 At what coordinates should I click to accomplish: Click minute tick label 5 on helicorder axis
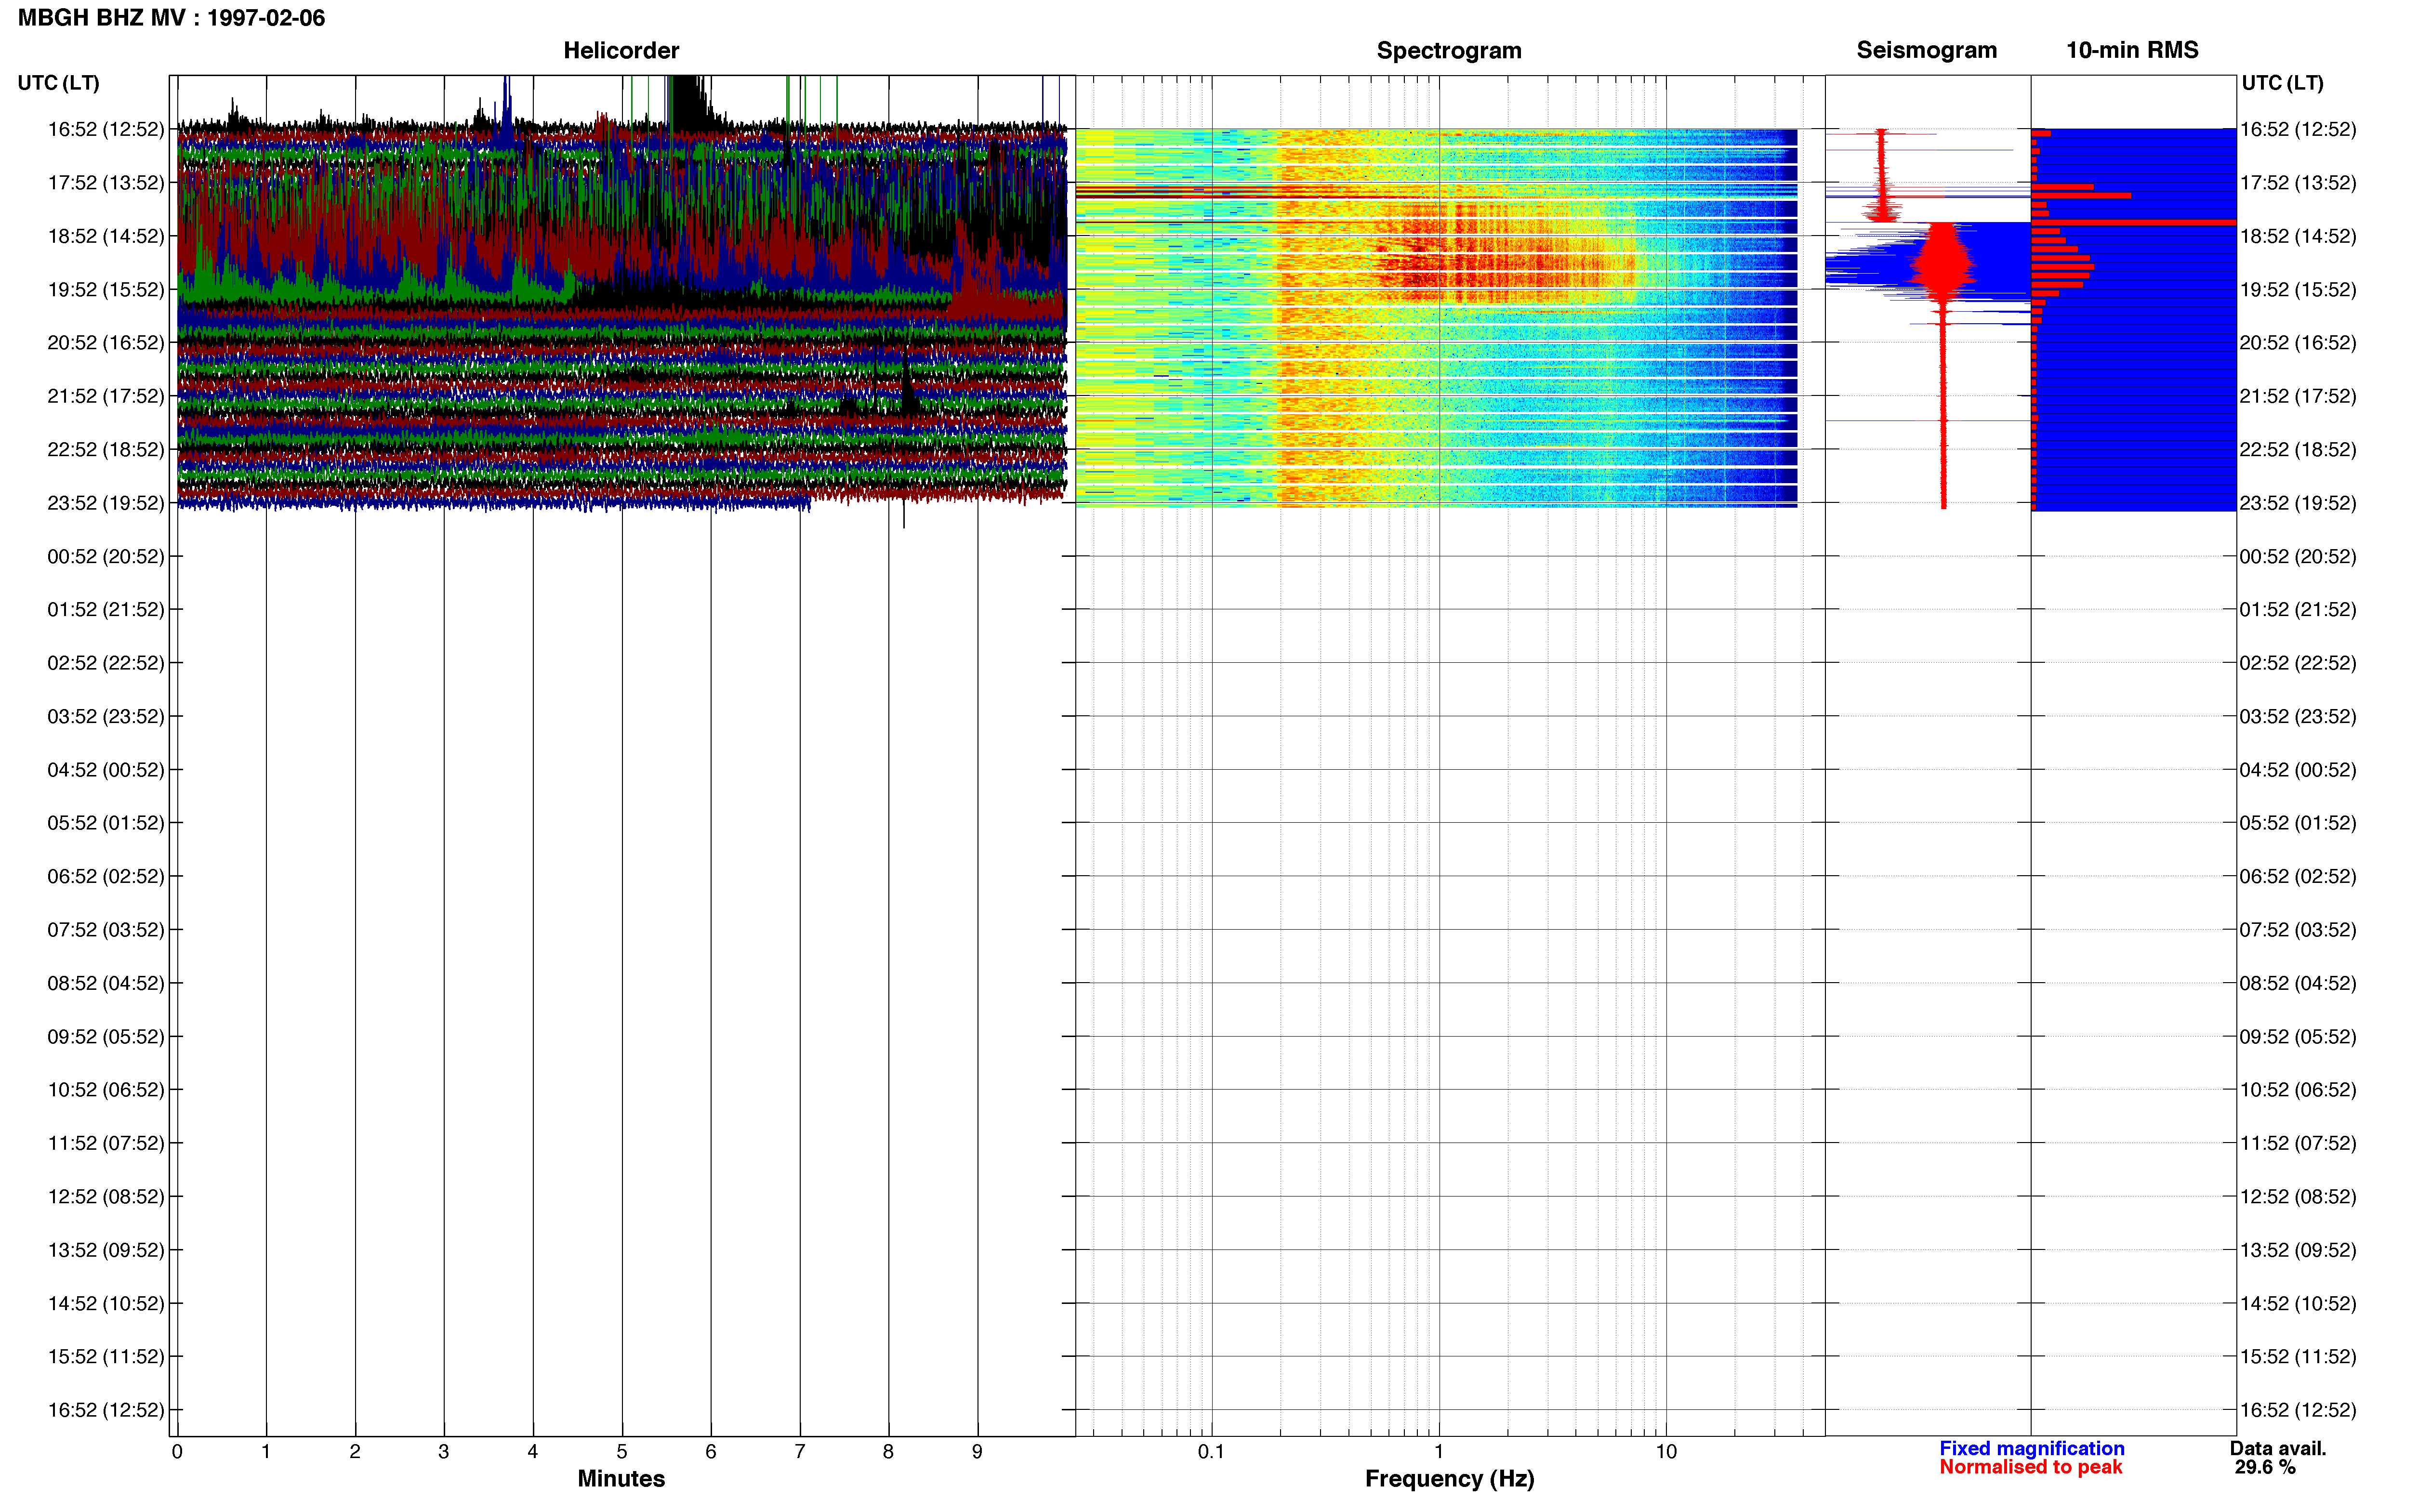(622, 1452)
